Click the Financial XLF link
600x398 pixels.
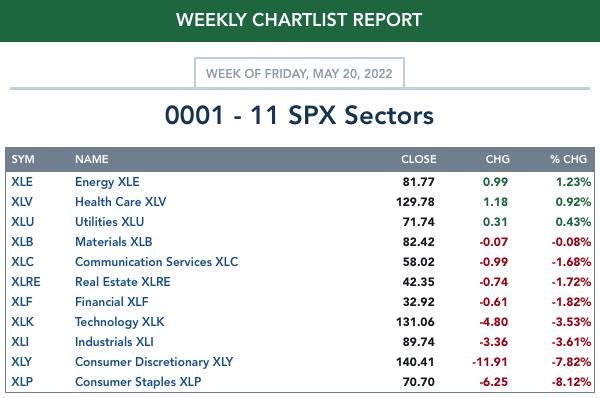(112, 302)
